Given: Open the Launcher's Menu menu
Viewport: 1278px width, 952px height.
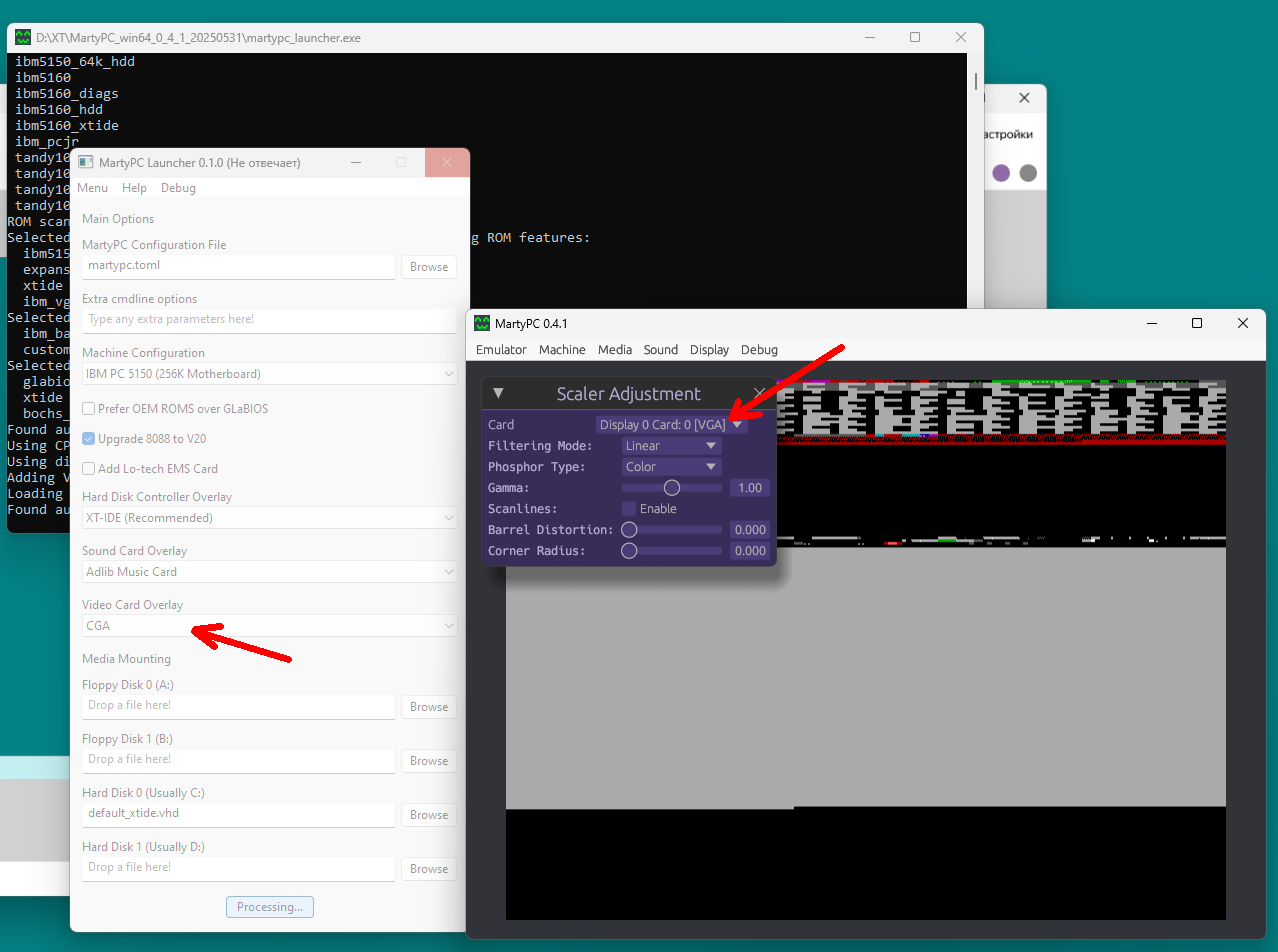Looking at the screenshot, I should [x=92, y=188].
